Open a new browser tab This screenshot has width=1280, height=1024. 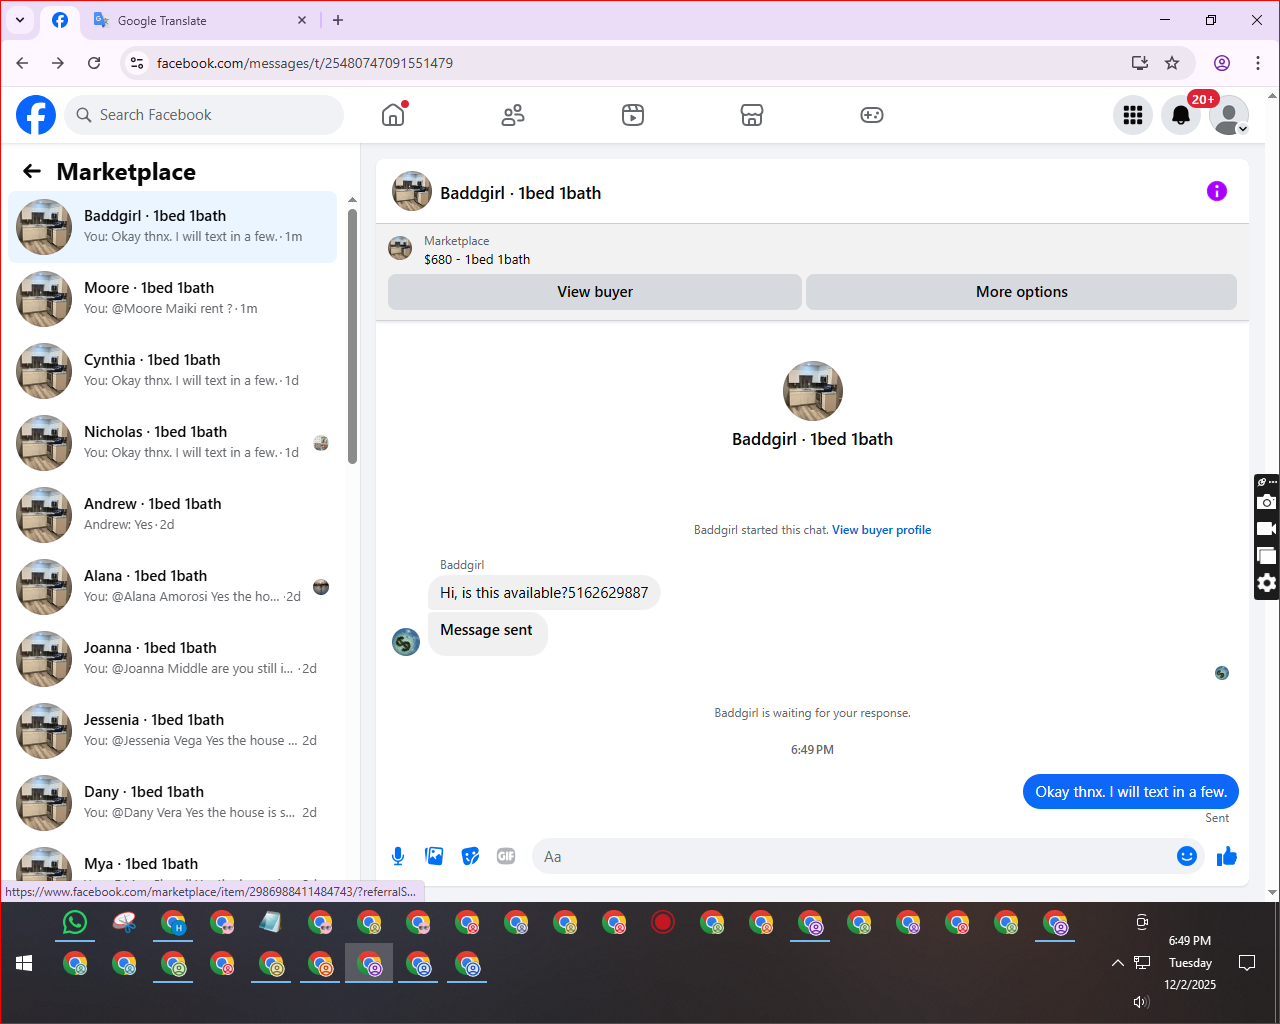(x=338, y=20)
